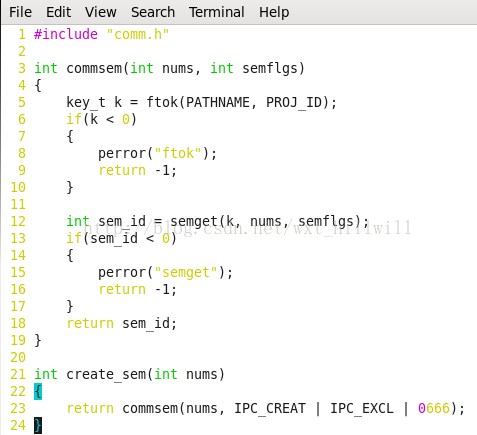
Task: Click return sem_id on line 18
Action: [122, 323]
